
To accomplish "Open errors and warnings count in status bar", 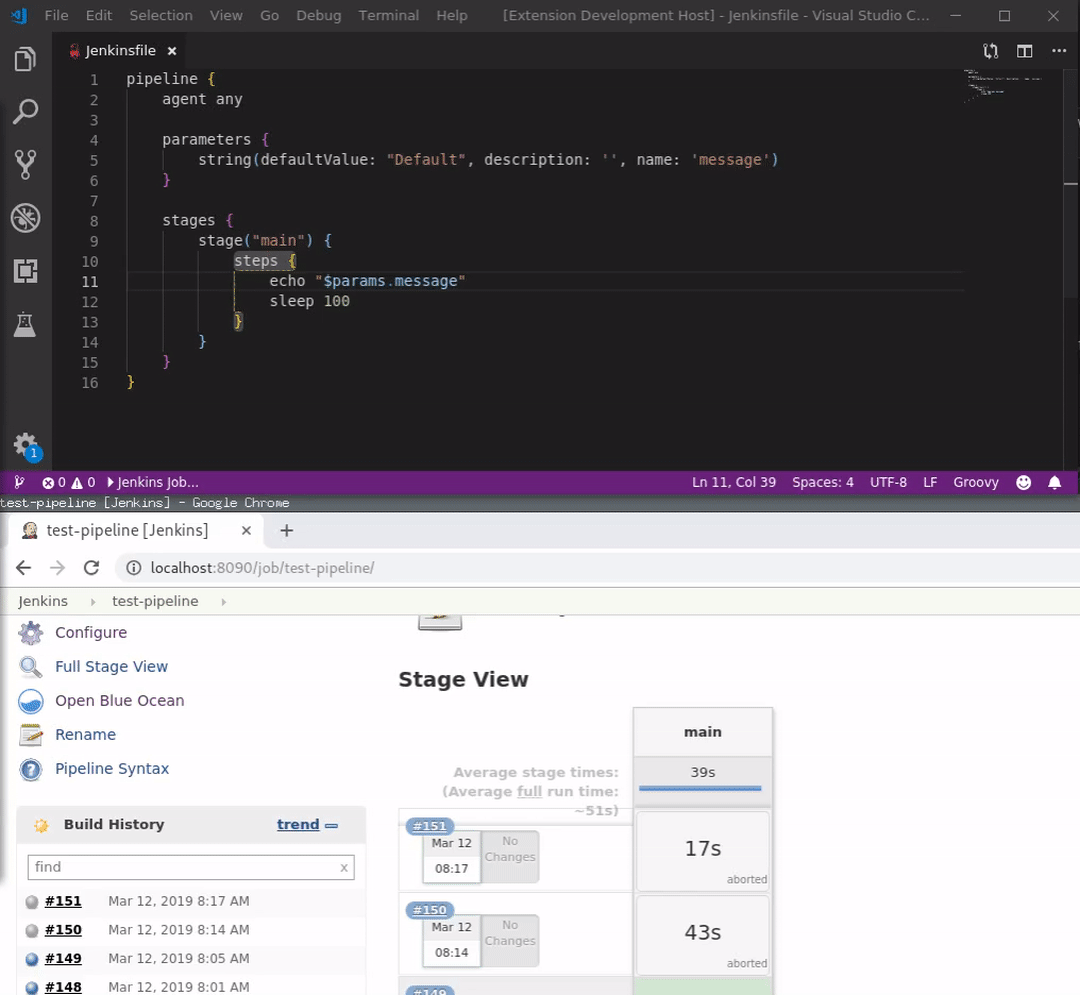I will click(x=68, y=482).
